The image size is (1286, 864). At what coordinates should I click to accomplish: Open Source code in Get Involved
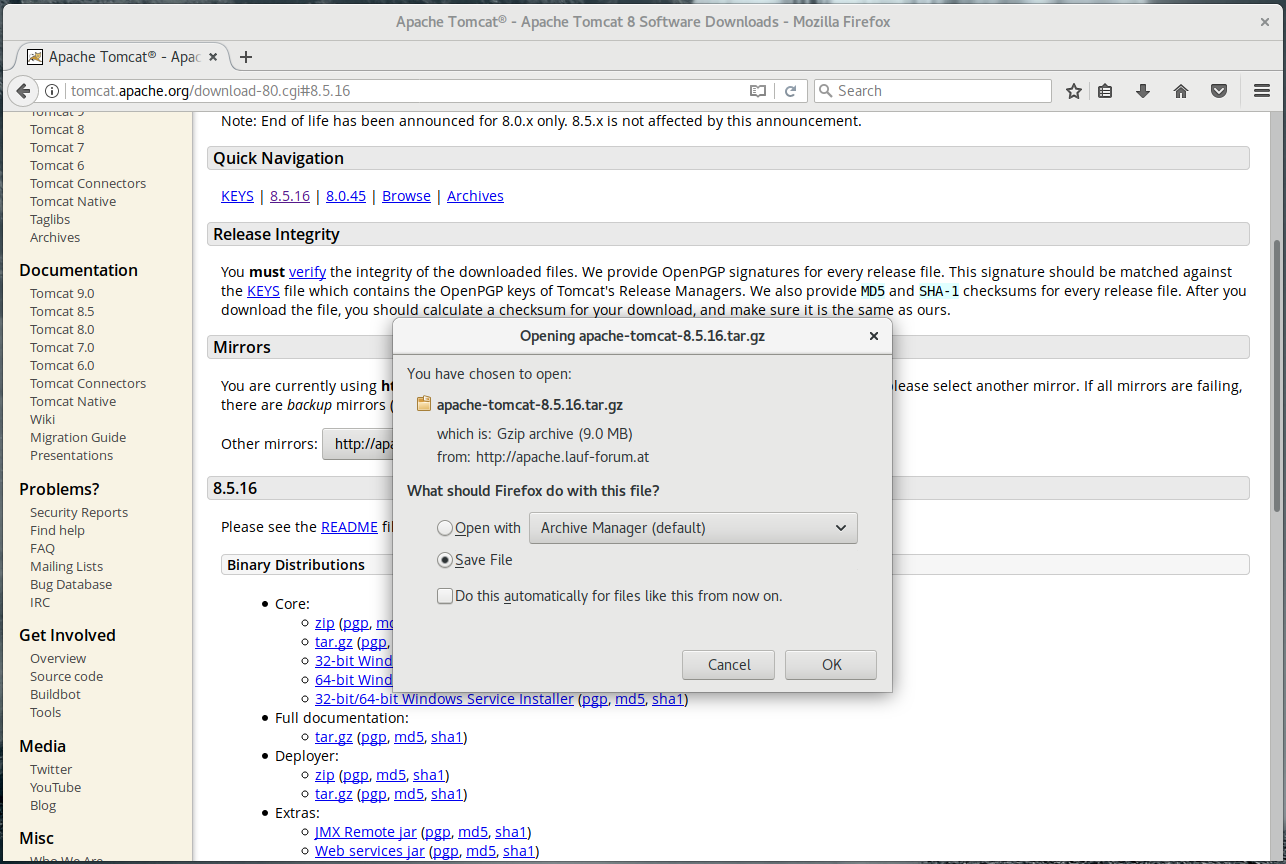click(66, 676)
